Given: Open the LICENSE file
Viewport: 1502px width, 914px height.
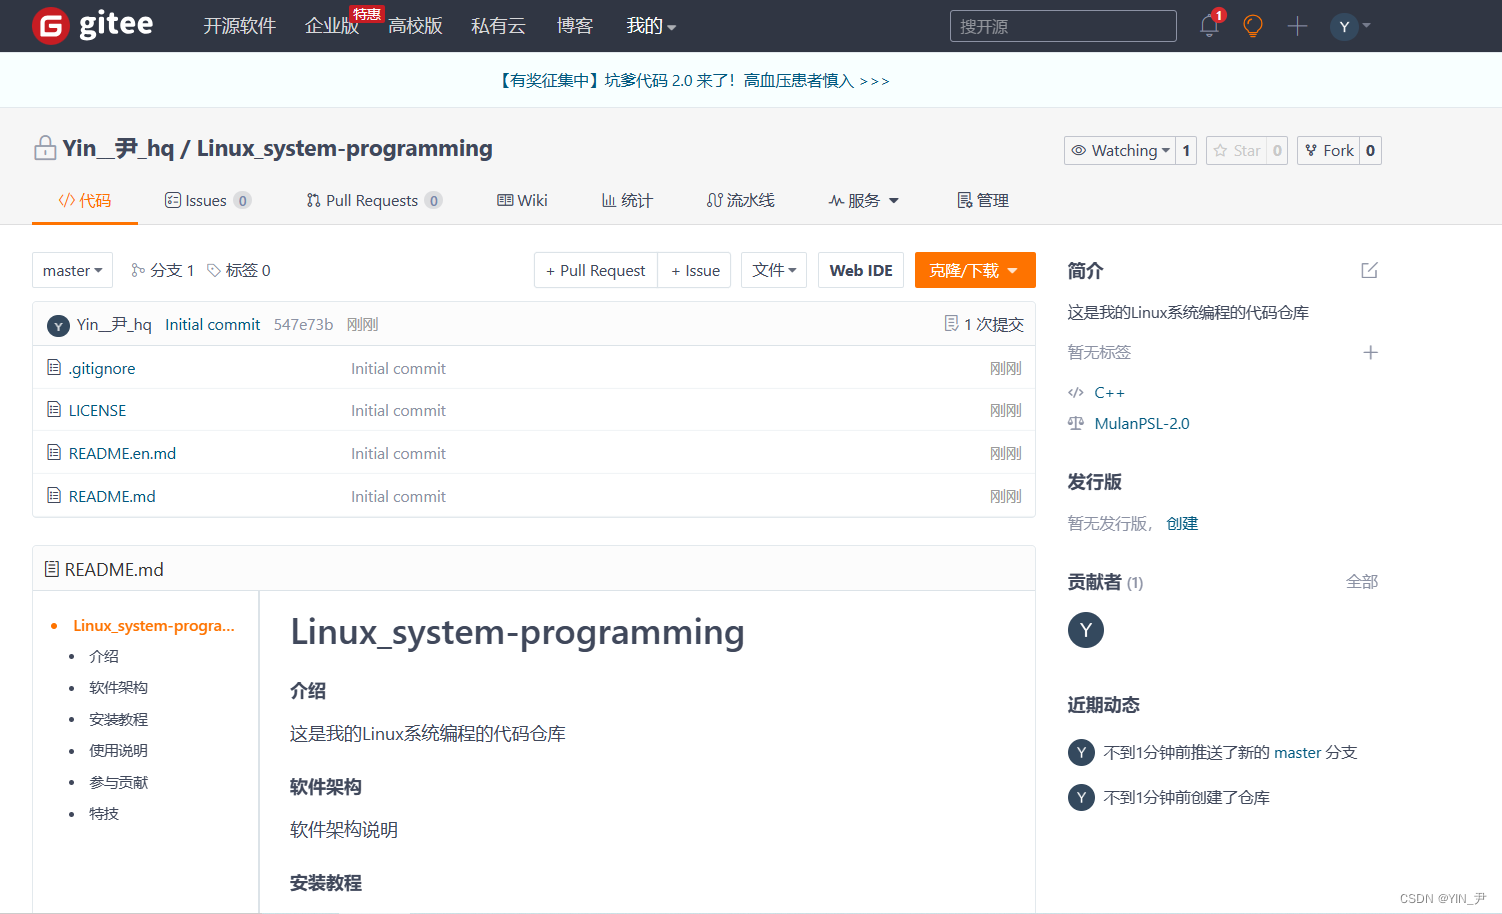Looking at the screenshot, I should [x=97, y=410].
